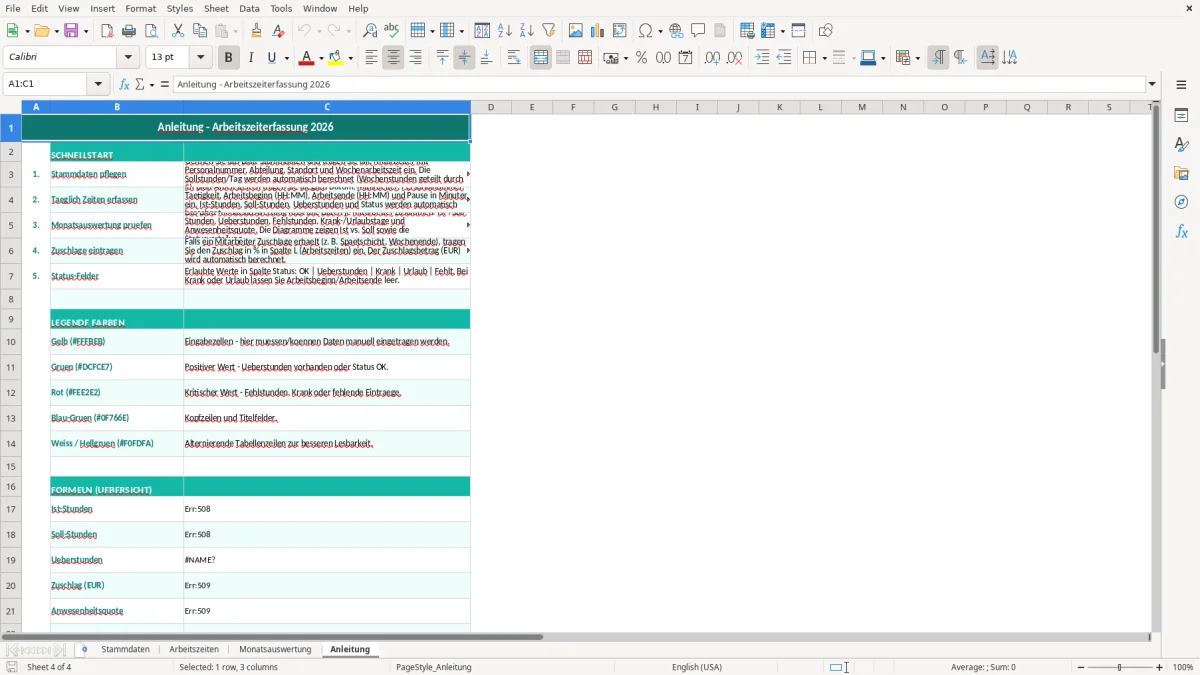Expand the Name Box dropdown

pos(99,84)
